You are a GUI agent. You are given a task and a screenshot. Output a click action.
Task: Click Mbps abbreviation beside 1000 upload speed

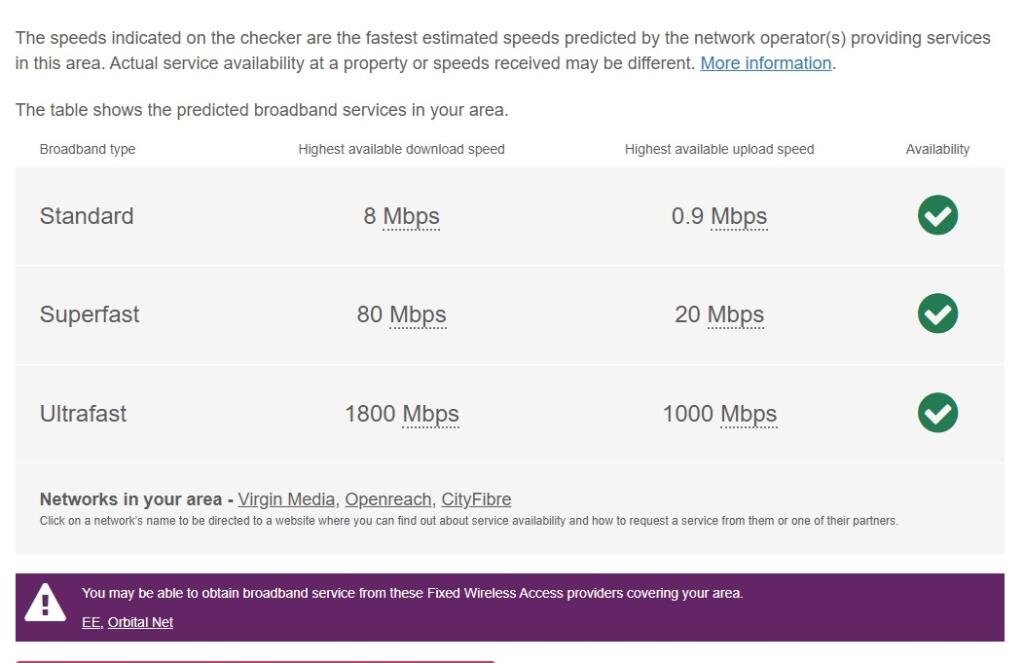click(x=748, y=414)
